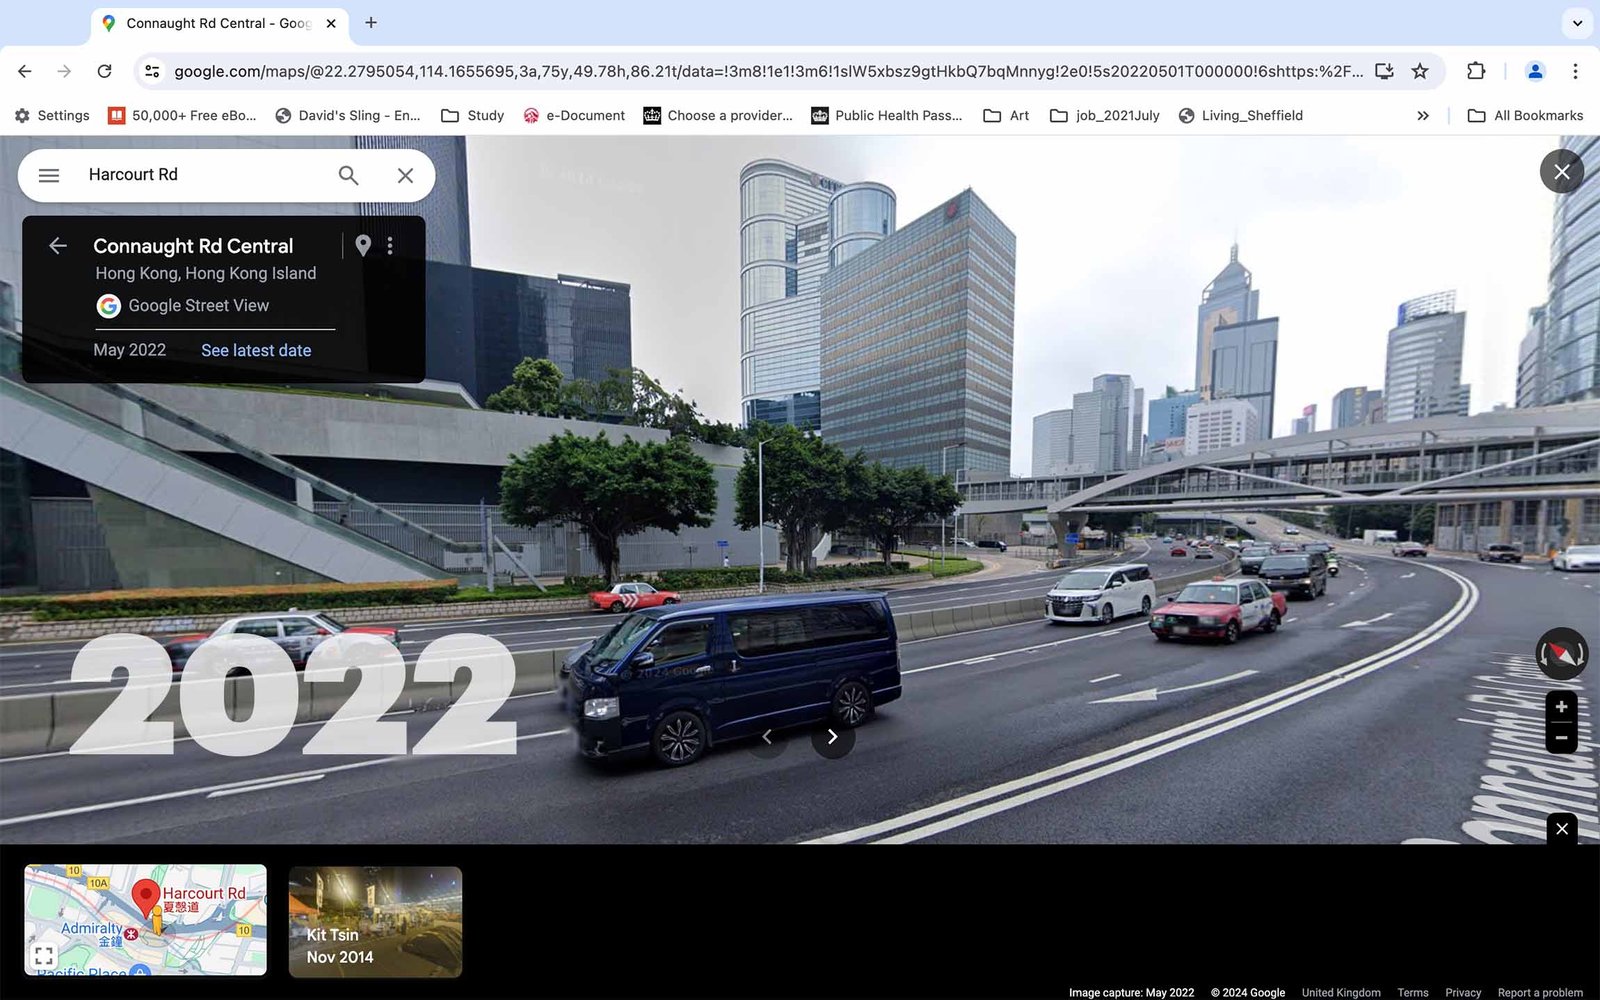Open the Google Maps hamburger menu
The image size is (1600, 1000).
pyautogui.click(x=49, y=175)
